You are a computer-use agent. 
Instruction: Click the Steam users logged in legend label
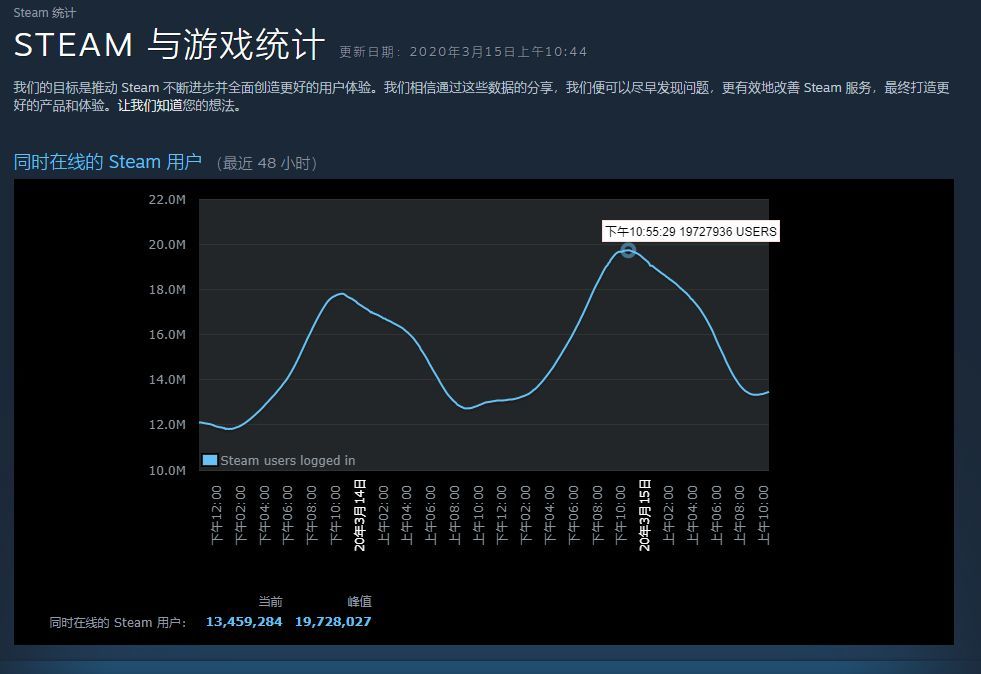[288, 461]
